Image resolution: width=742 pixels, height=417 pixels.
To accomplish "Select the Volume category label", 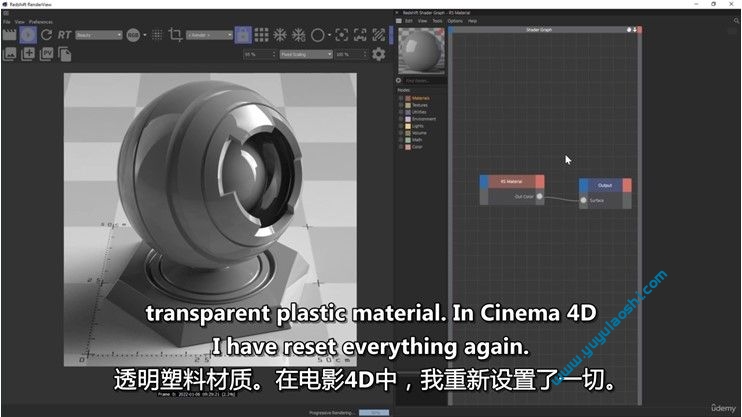I will (x=419, y=133).
